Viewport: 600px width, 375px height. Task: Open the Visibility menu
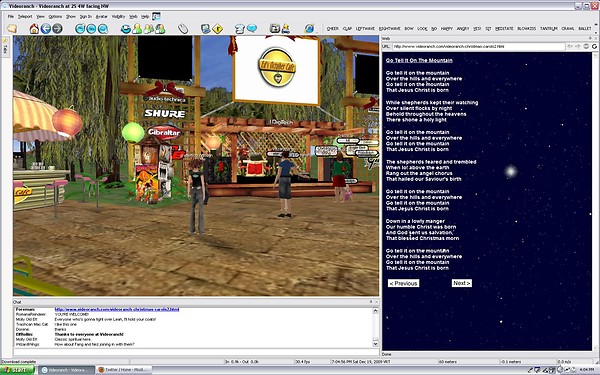point(118,16)
